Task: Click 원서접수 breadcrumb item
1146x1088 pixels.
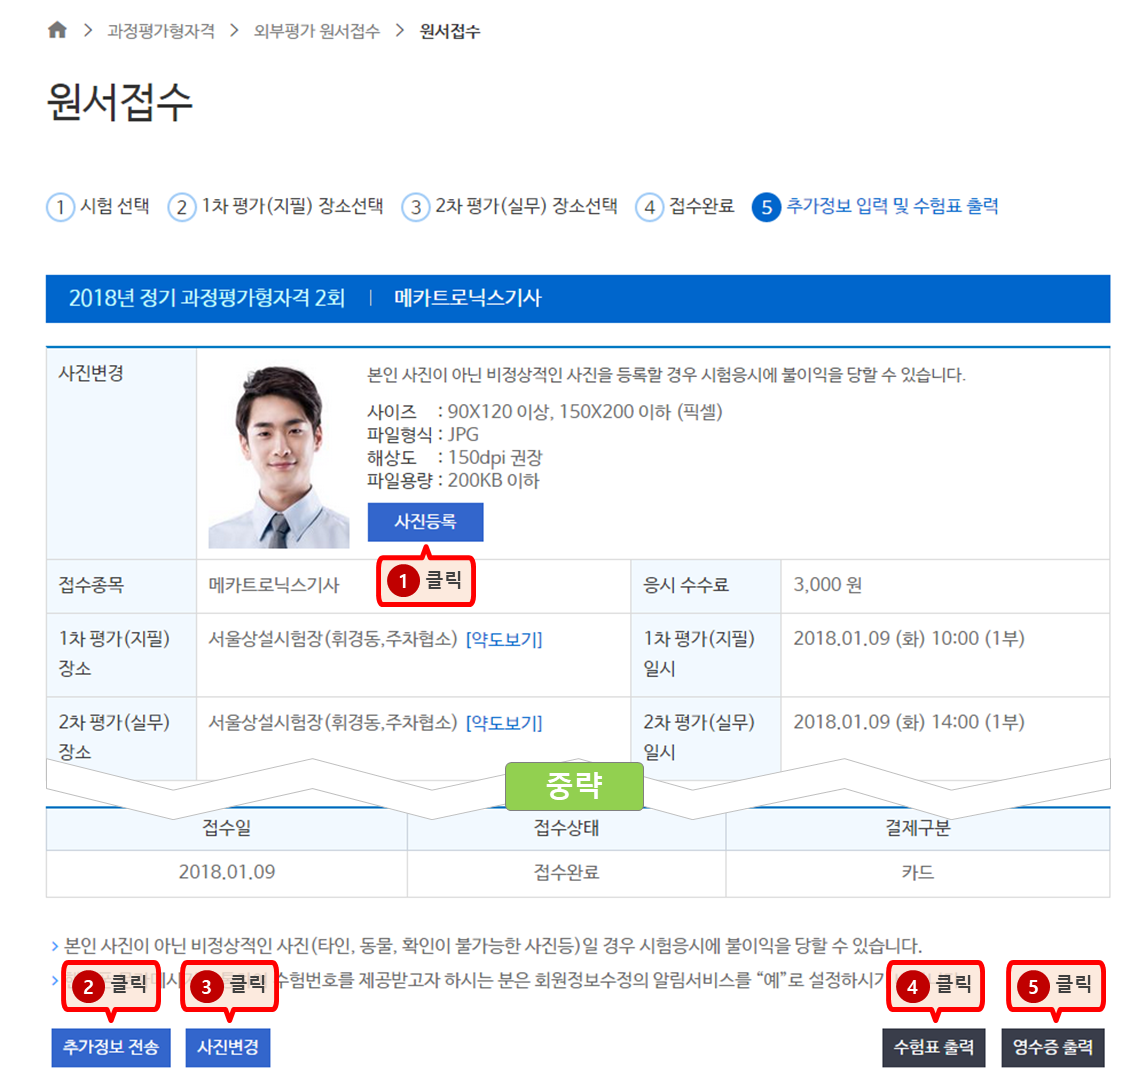Action: coord(449,31)
